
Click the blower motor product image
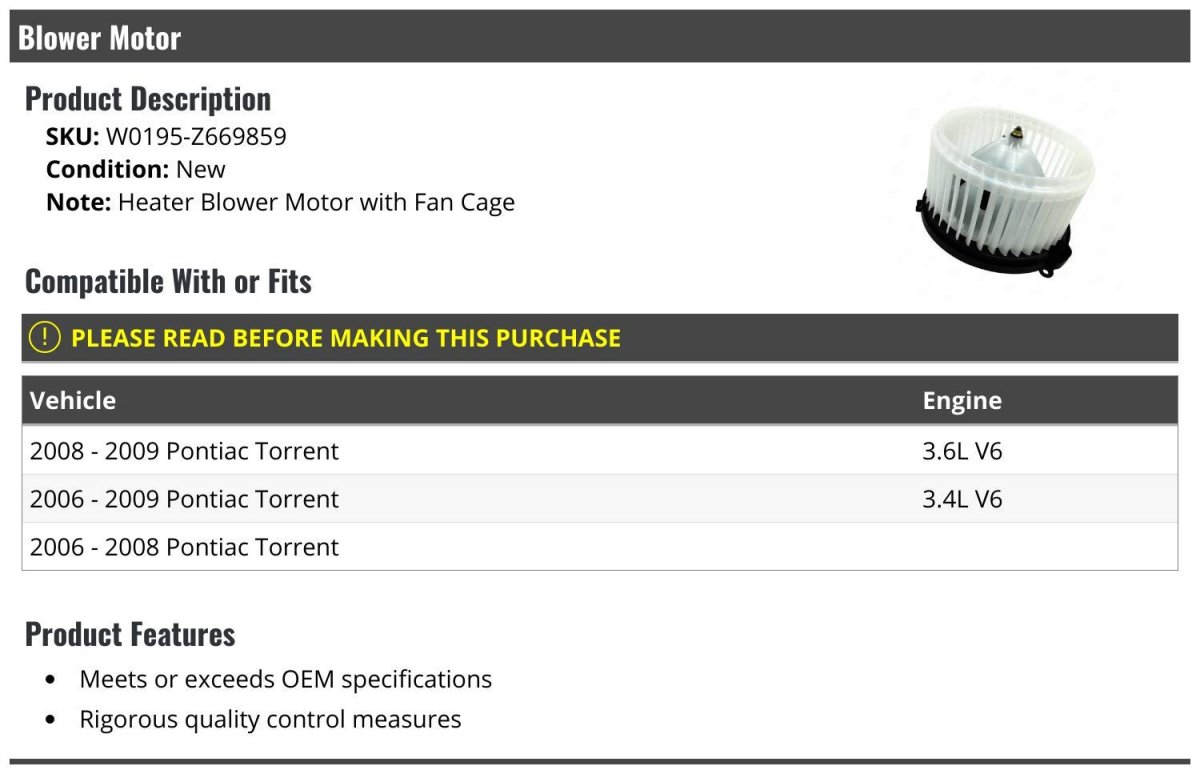click(x=994, y=192)
